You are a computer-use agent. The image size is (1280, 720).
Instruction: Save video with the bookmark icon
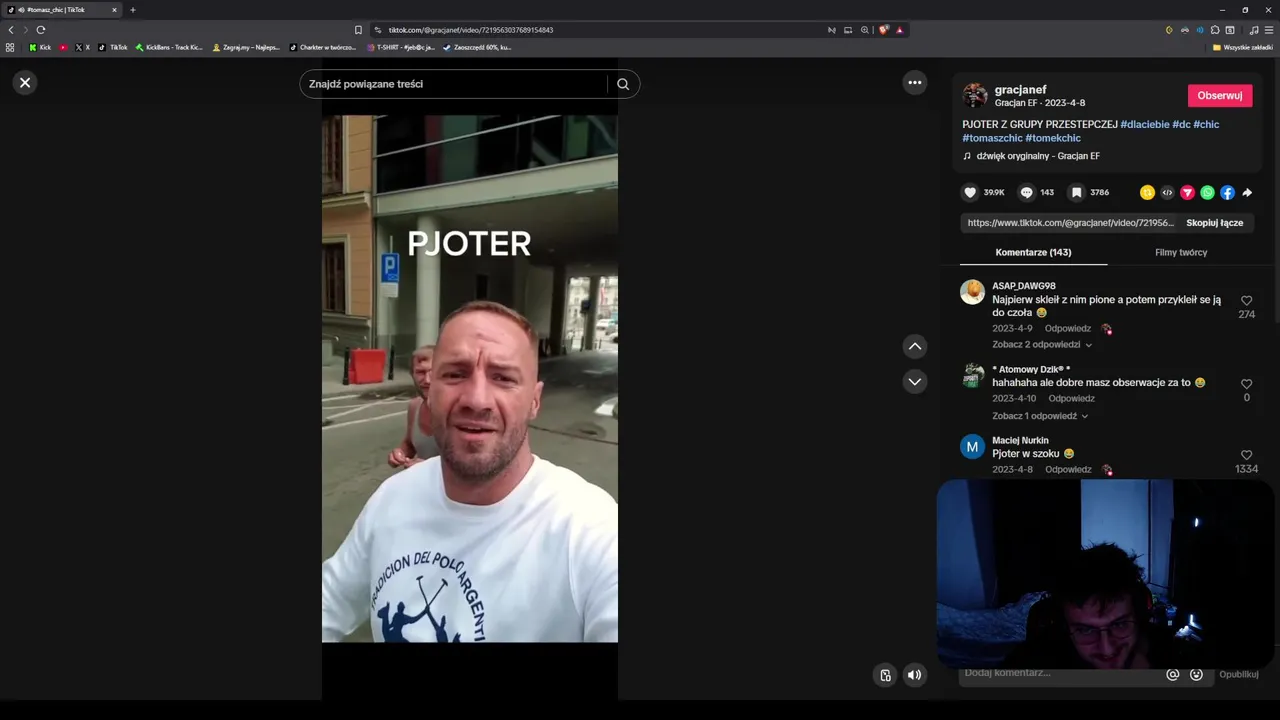[1076, 192]
